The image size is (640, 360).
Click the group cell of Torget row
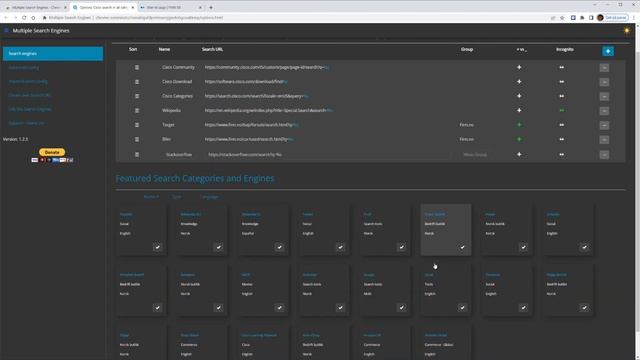pyautogui.click(x=467, y=125)
